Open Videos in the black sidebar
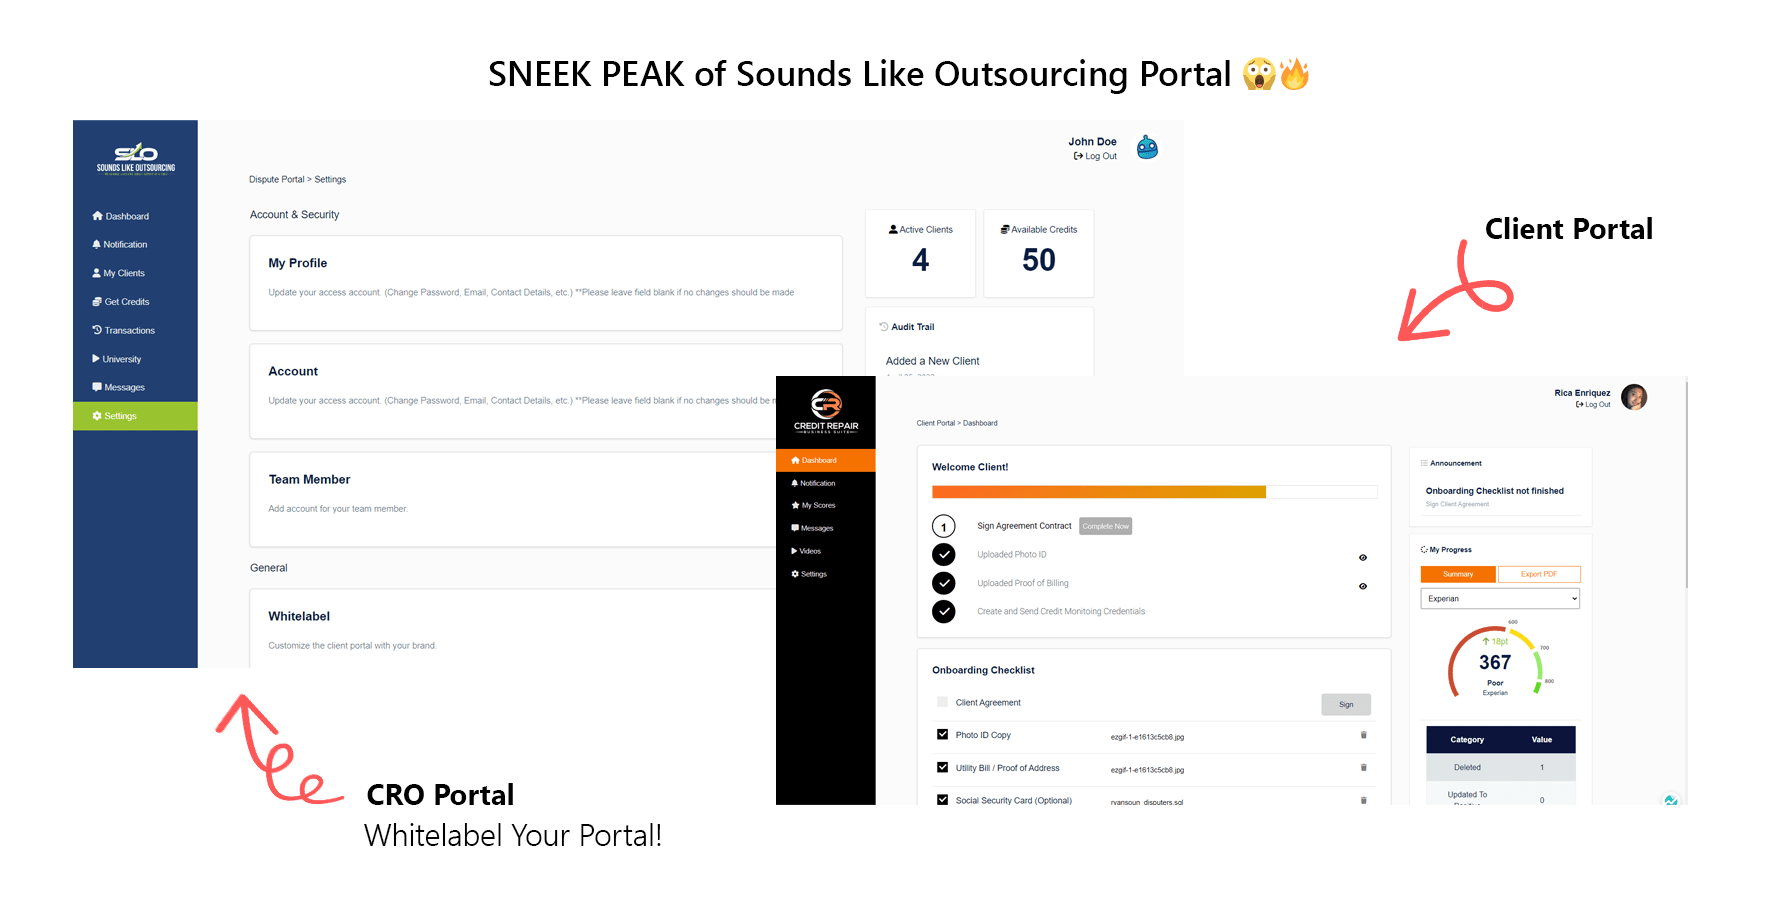This screenshot has width=1768, height=908. coord(809,551)
